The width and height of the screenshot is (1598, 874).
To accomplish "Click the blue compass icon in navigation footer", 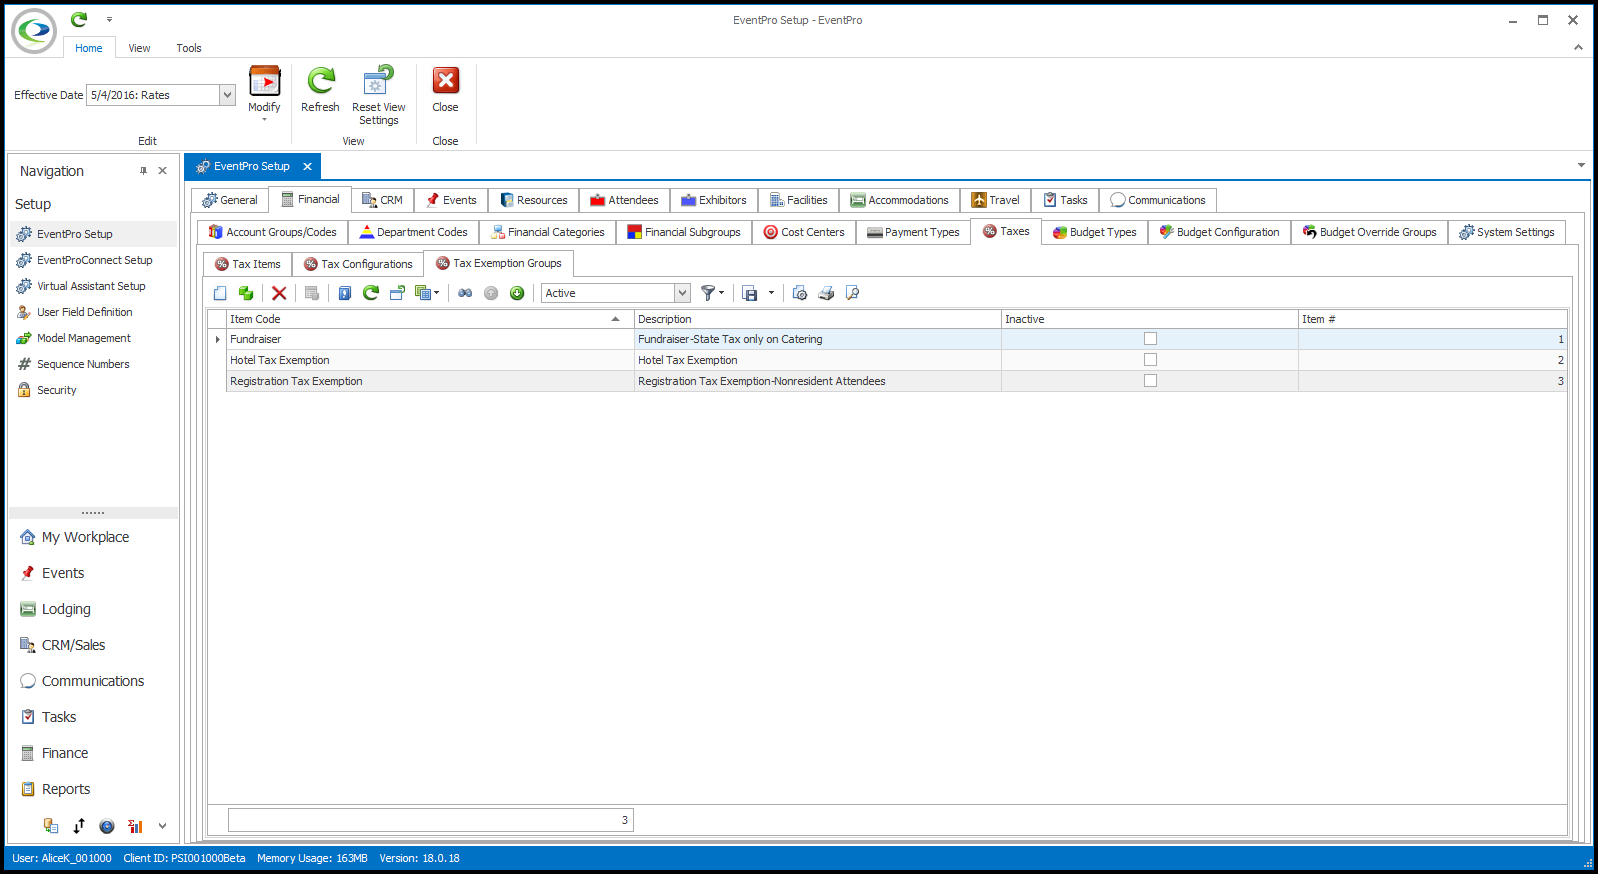I will click(x=107, y=826).
